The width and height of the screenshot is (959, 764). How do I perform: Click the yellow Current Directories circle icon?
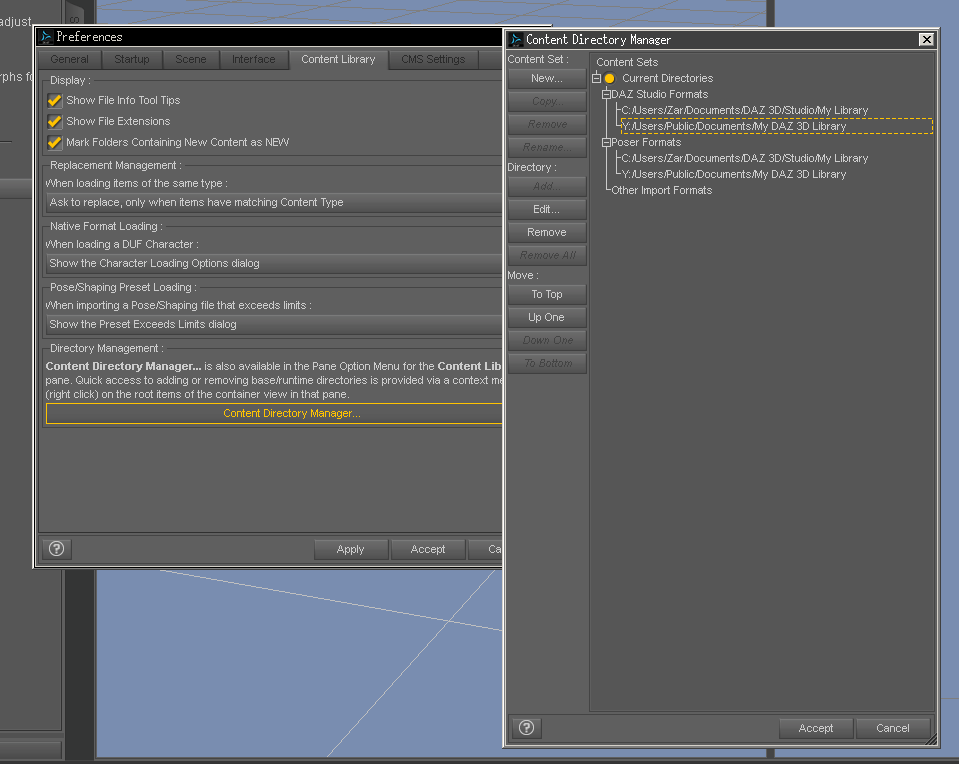609,78
